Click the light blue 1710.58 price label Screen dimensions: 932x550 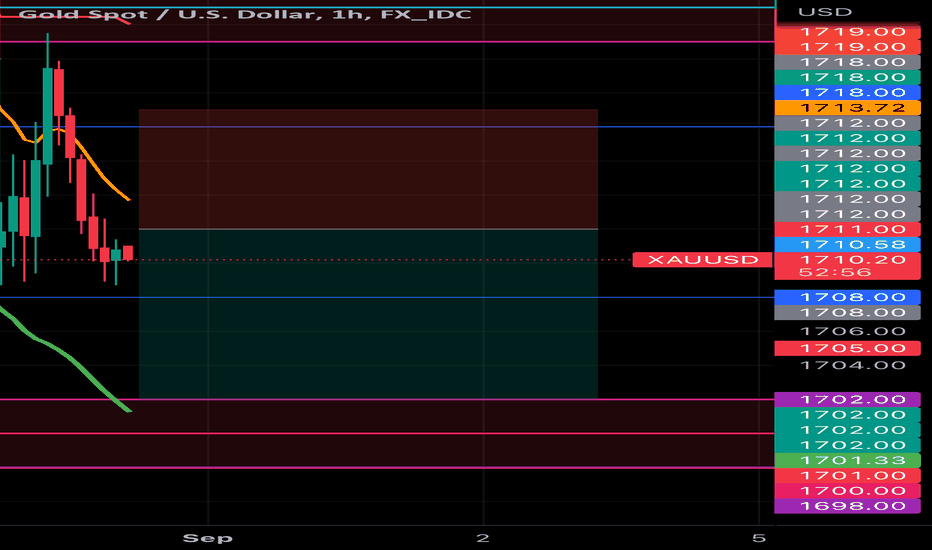pos(848,244)
